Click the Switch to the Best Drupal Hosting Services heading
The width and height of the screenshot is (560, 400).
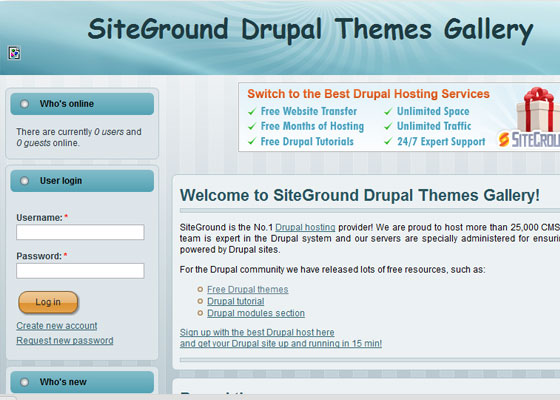[368, 94]
